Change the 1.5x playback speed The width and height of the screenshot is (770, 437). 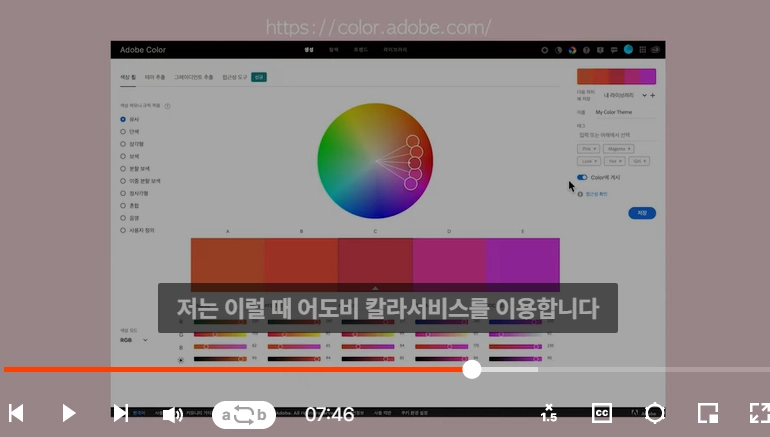pos(549,413)
